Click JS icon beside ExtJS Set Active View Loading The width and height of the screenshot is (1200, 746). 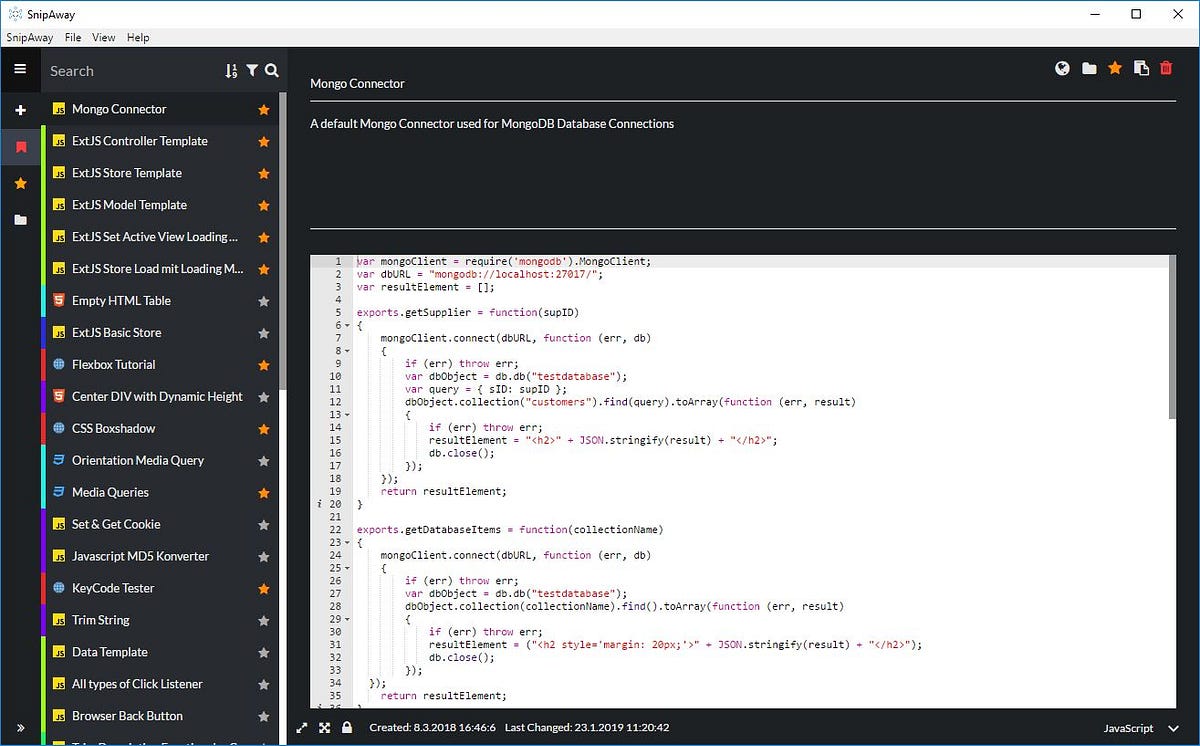tap(59, 237)
